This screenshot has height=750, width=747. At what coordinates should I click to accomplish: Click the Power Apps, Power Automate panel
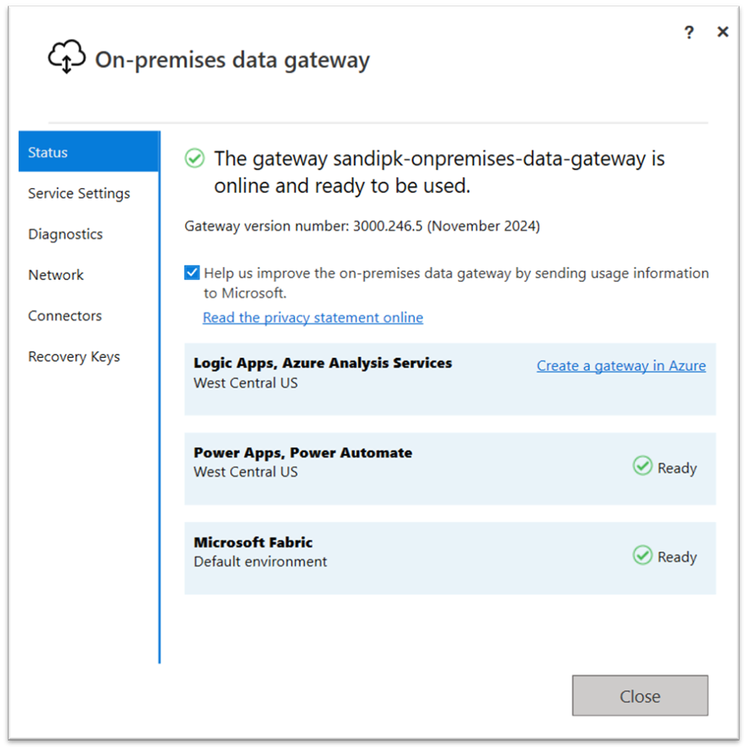coord(400,468)
